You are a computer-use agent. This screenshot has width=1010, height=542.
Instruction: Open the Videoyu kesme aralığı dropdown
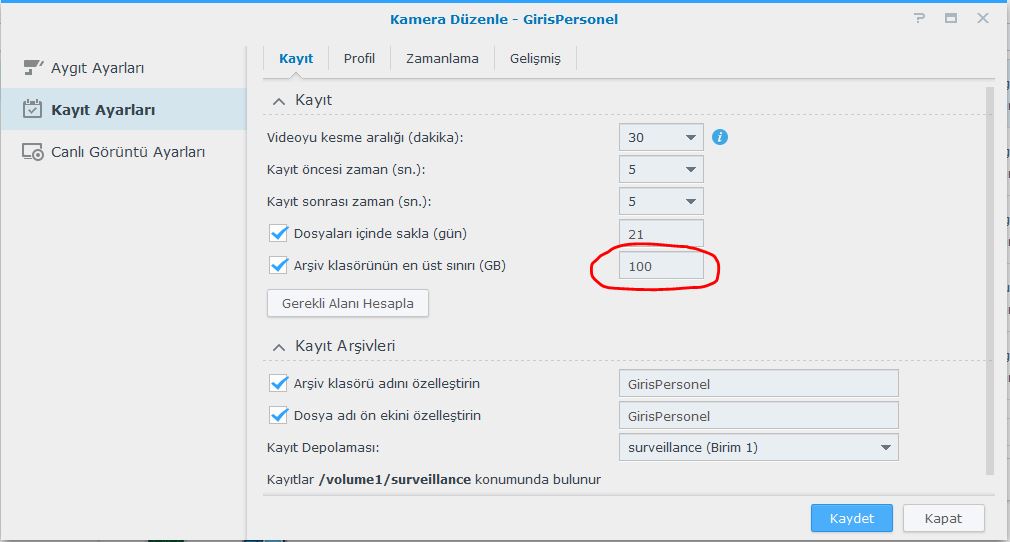tap(661, 138)
